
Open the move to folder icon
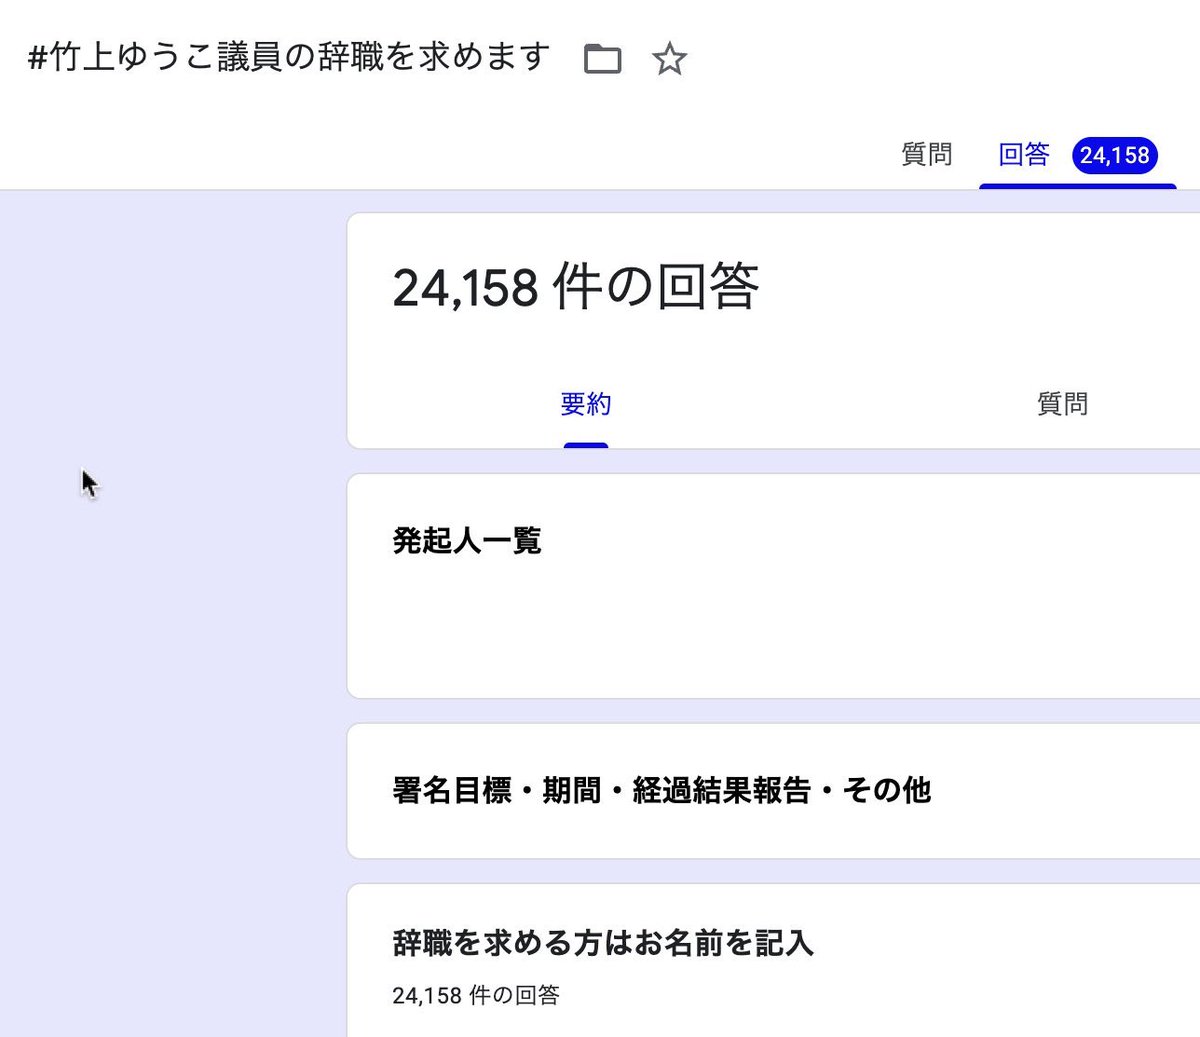coord(602,59)
